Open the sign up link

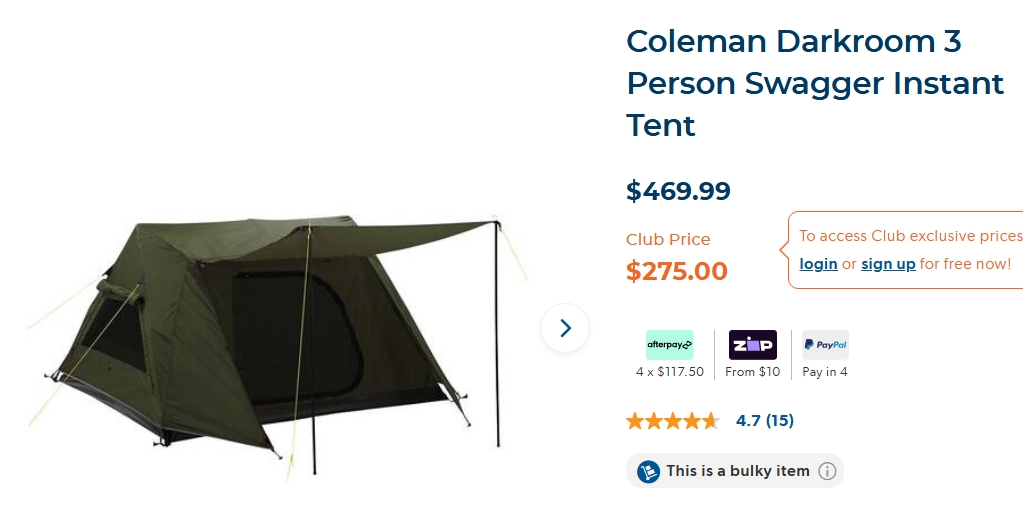tap(888, 264)
